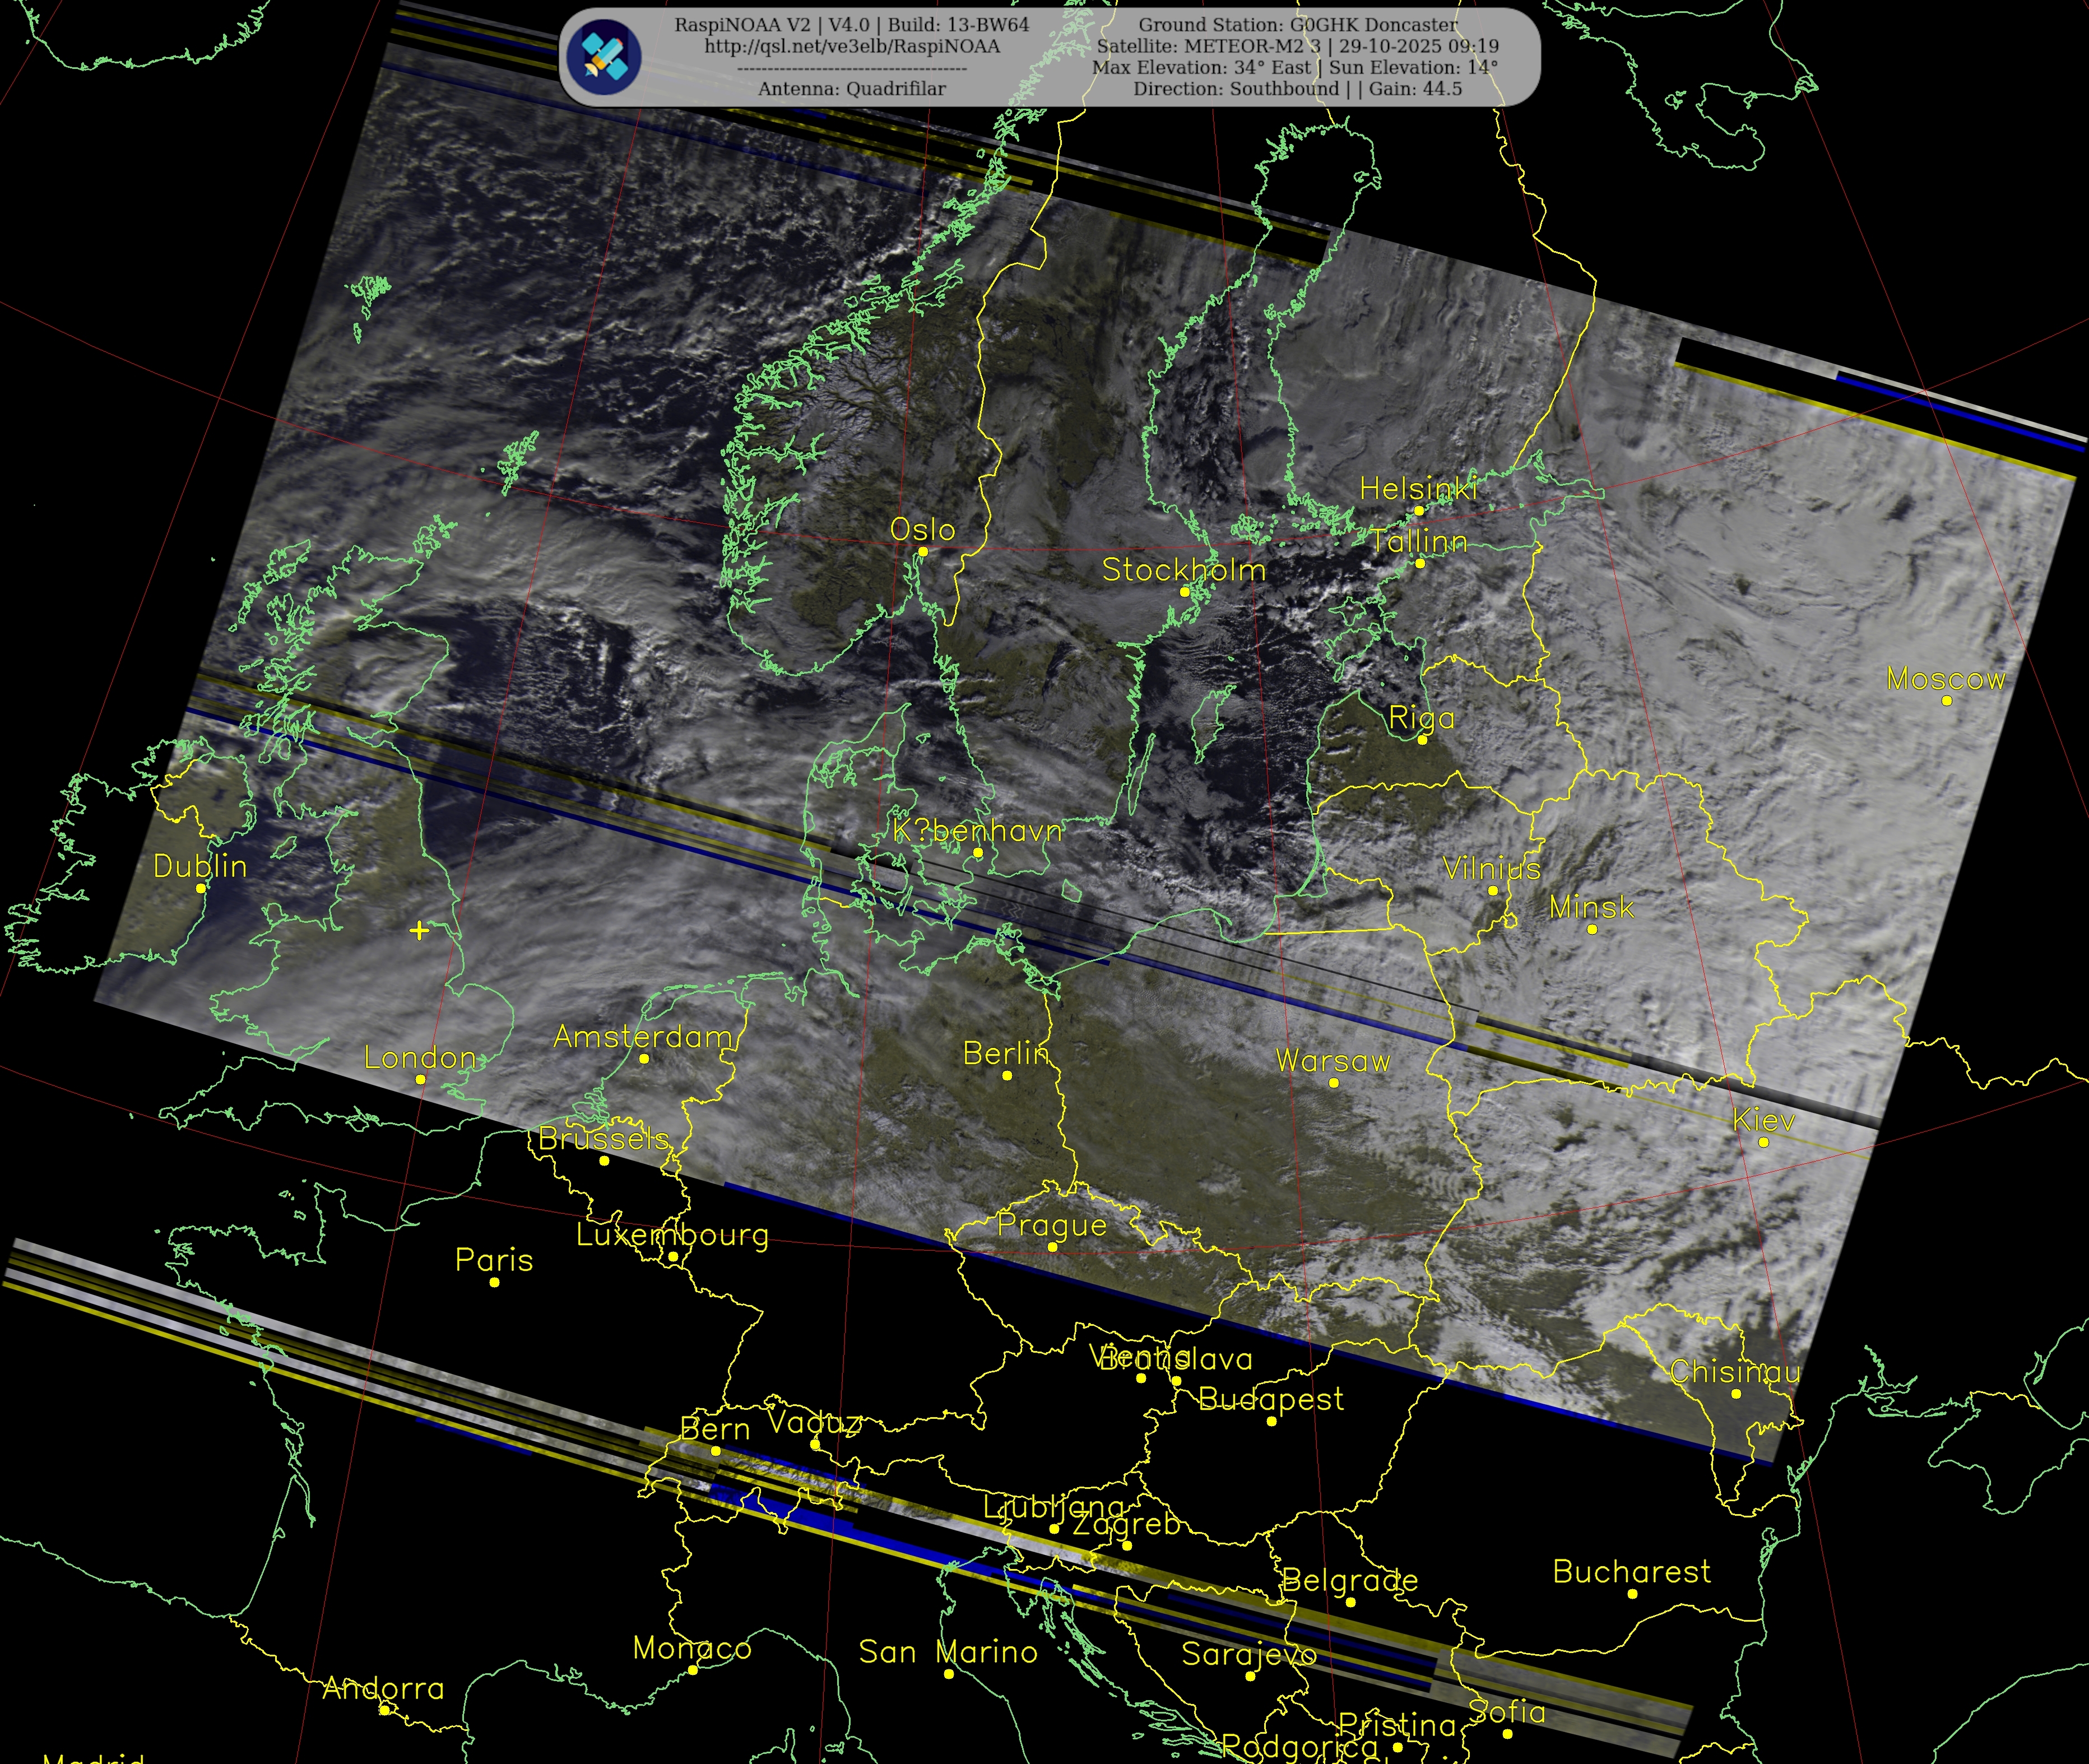The width and height of the screenshot is (2089, 1764).
Task: Click the Minsk city dot marker
Action: [1592, 929]
